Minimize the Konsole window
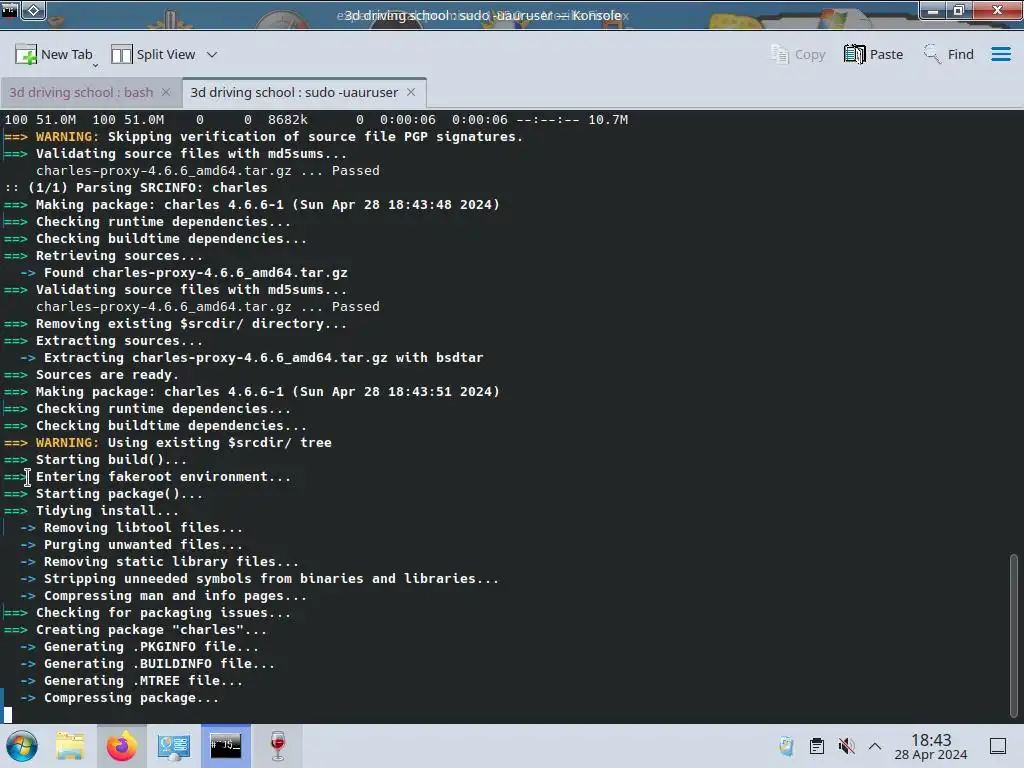The width and height of the screenshot is (1024, 768). pyautogui.click(x=933, y=11)
